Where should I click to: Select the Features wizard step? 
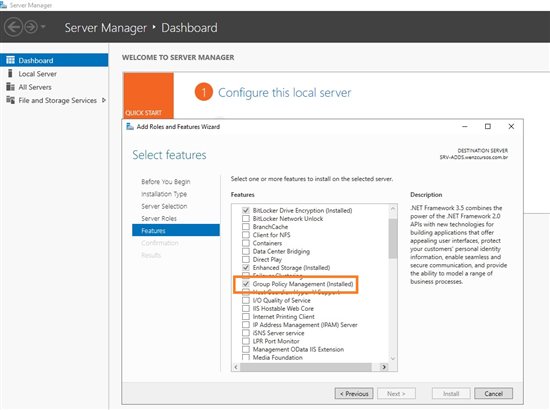pos(176,230)
